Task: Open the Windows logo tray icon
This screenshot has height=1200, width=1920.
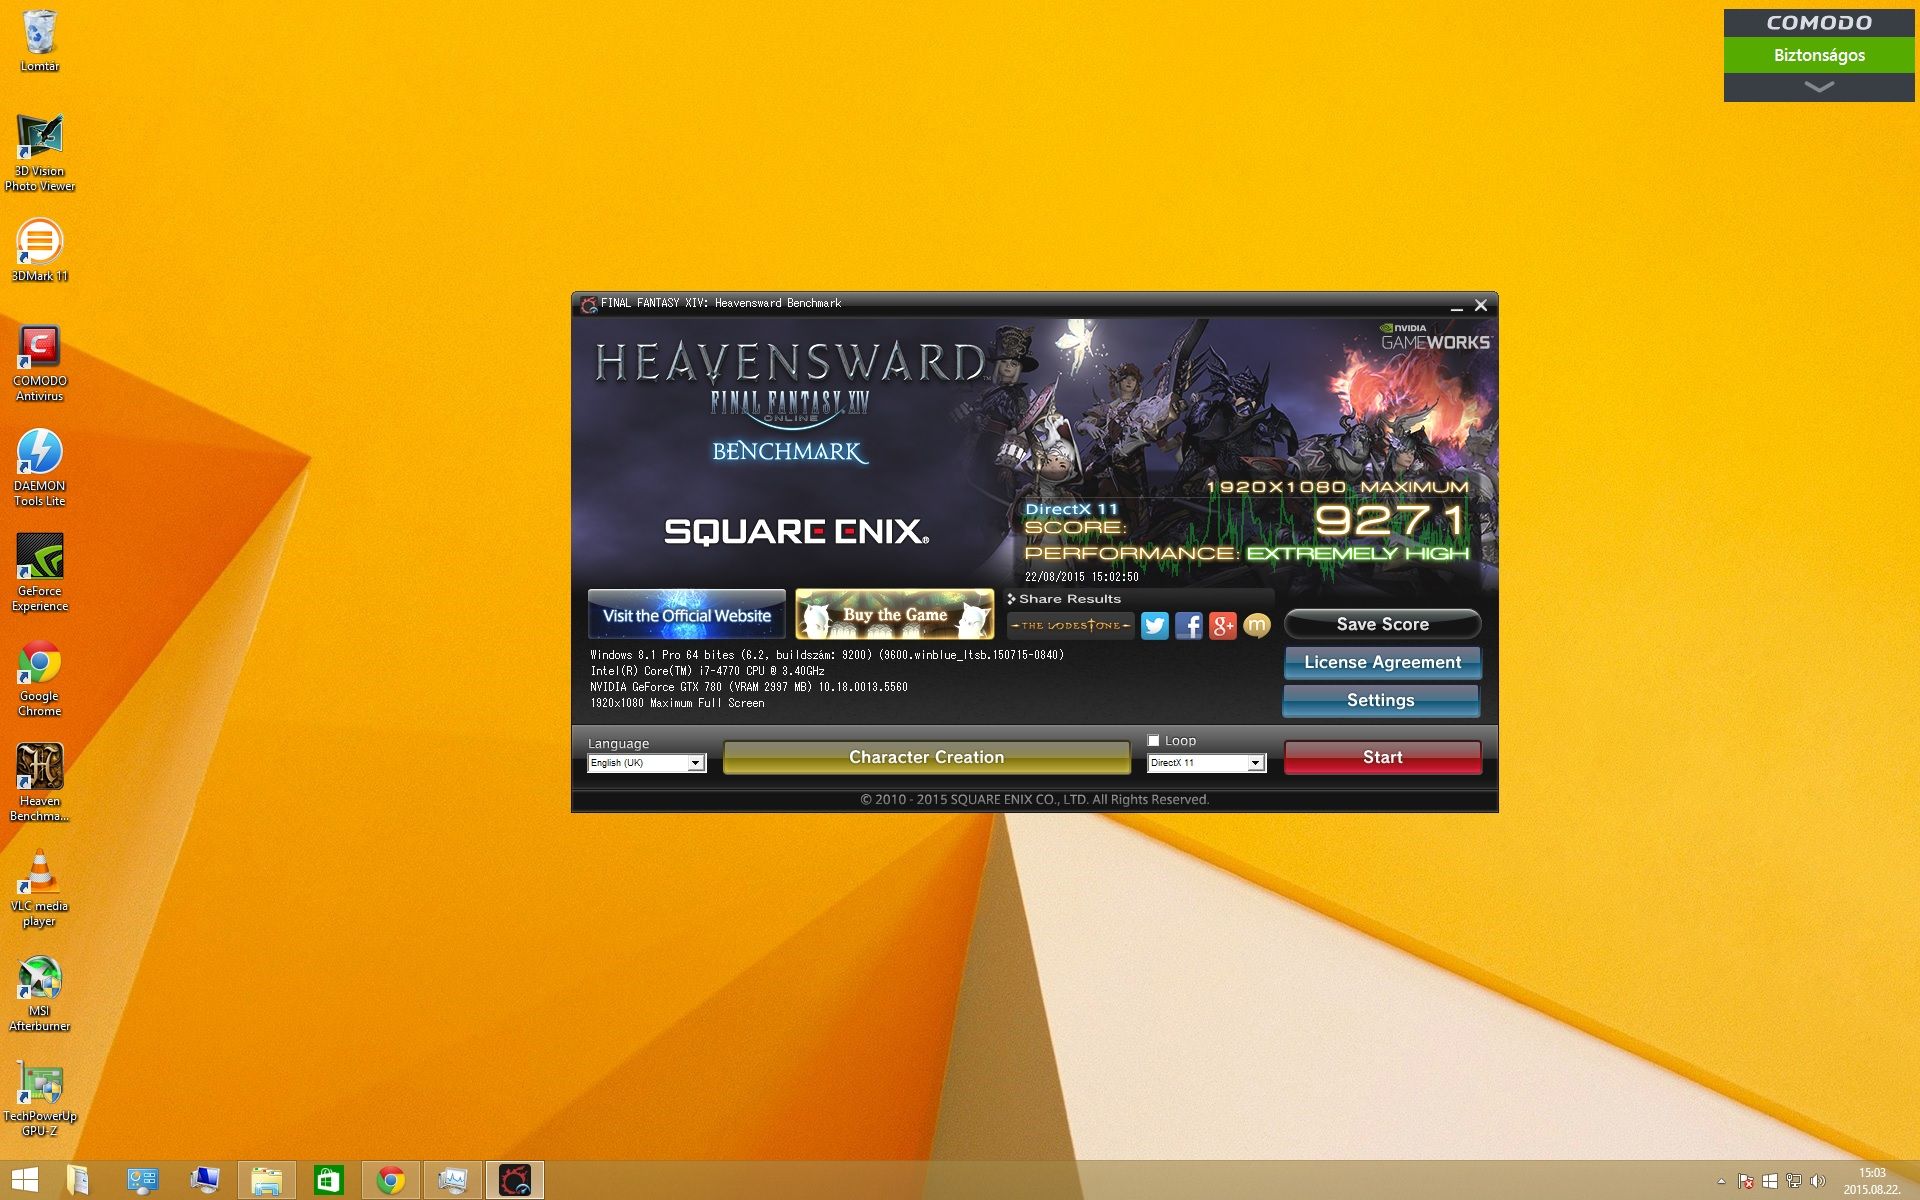Action: [x=1770, y=1181]
